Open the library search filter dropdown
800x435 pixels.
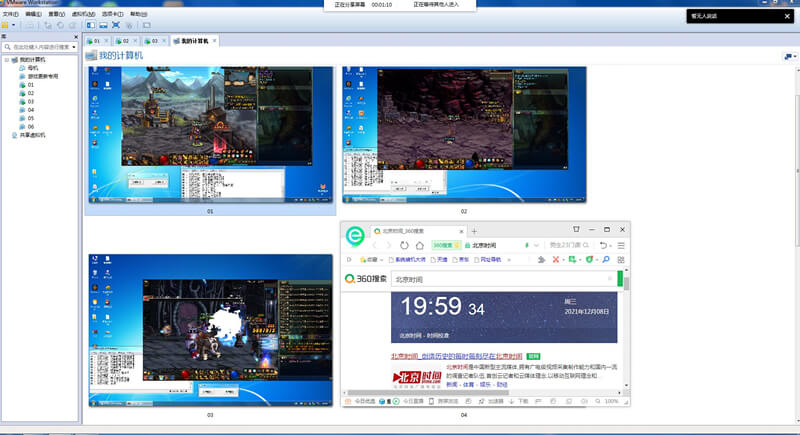(x=74, y=47)
